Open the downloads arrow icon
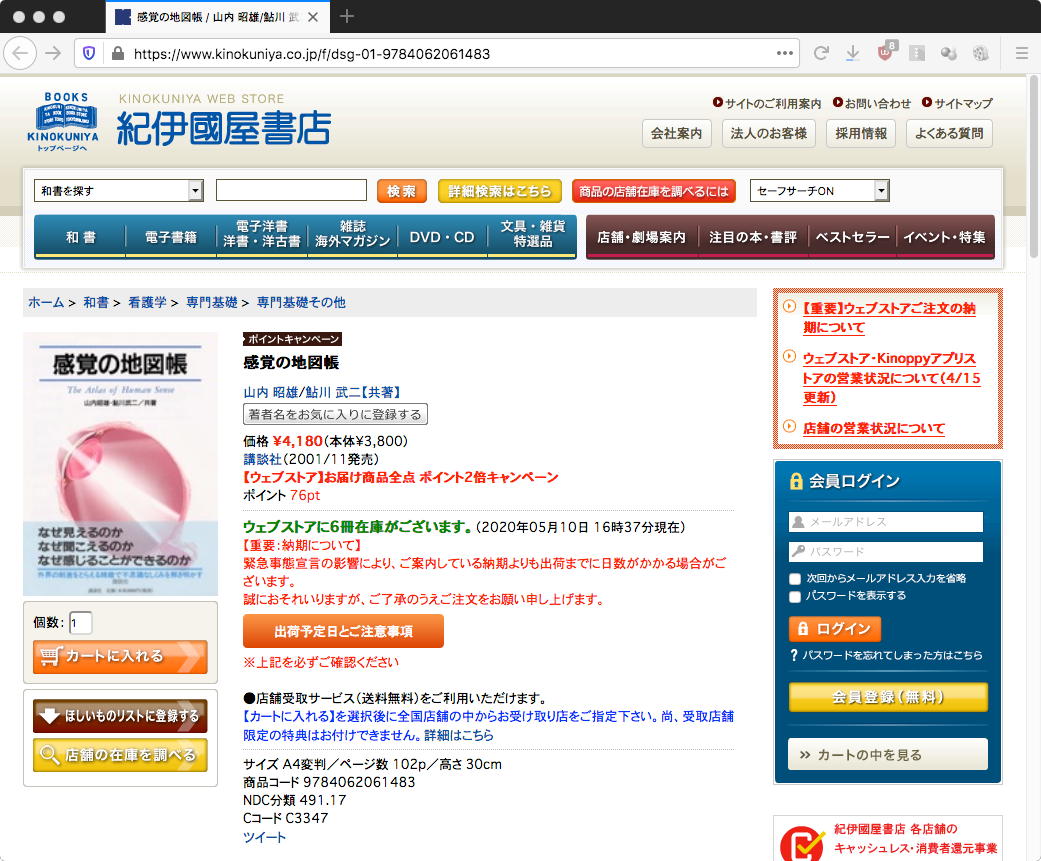This screenshot has height=861, width=1041. point(852,53)
